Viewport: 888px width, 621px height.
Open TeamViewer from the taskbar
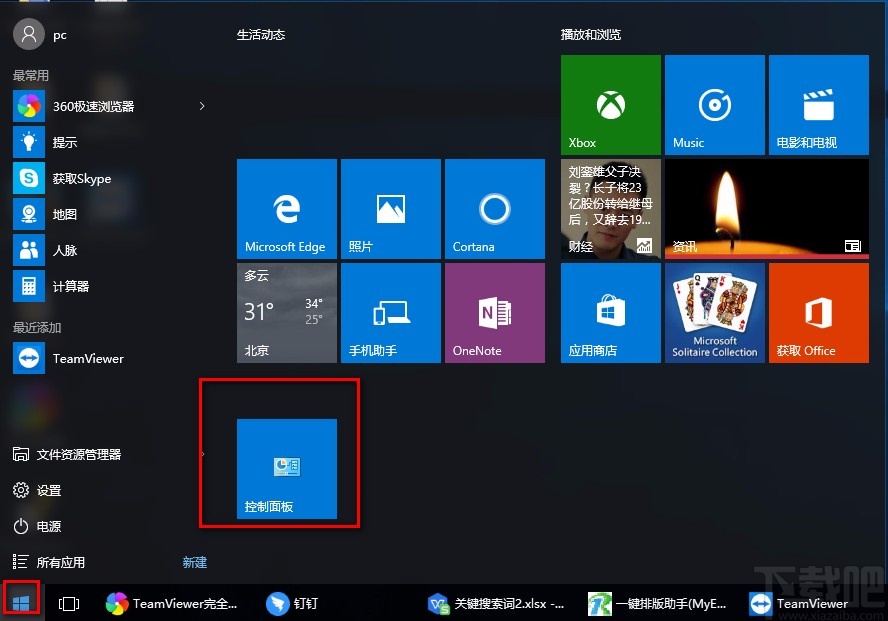[x=800, y=603]
